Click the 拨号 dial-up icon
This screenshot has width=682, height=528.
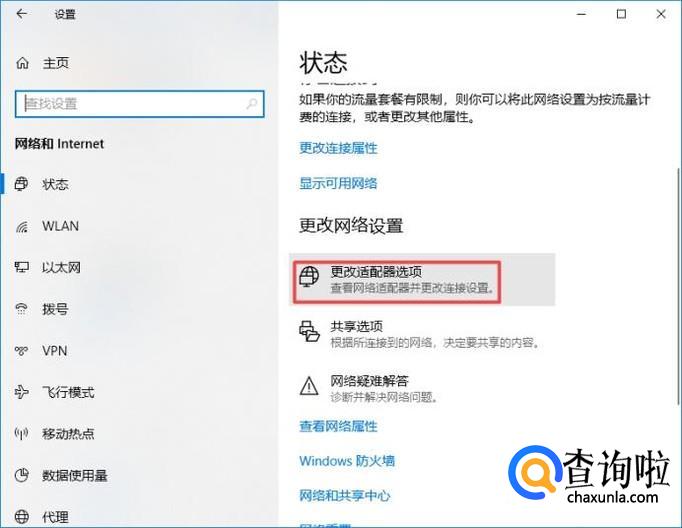[x=21, y=309]
